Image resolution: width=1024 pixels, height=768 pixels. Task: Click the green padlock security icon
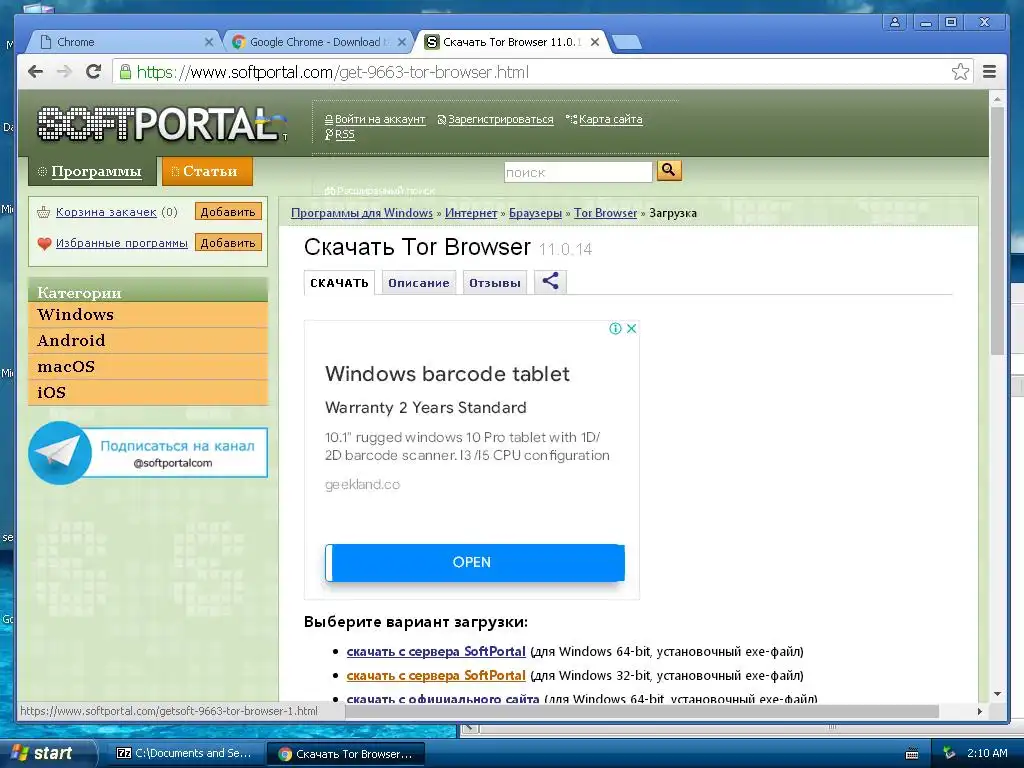coord(125,72)
